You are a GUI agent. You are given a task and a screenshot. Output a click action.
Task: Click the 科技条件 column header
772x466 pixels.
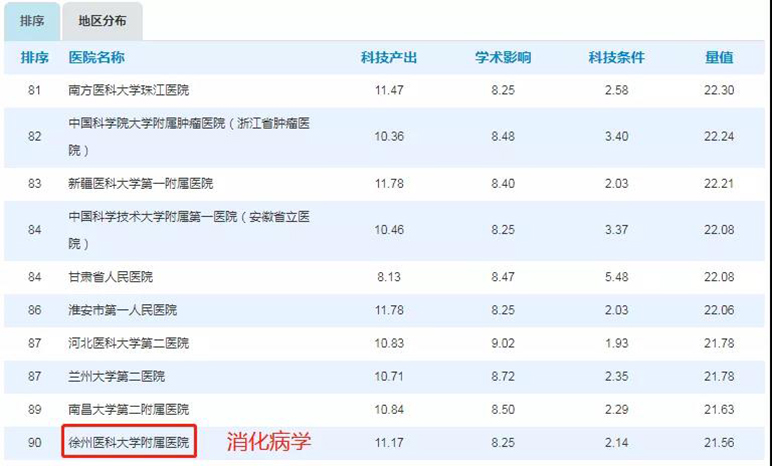pos(616,58)
